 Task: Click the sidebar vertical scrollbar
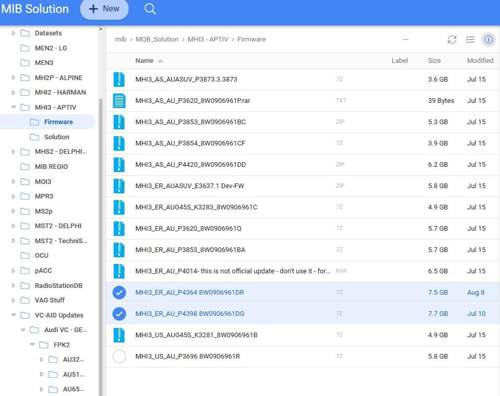[x=100, y=247]
